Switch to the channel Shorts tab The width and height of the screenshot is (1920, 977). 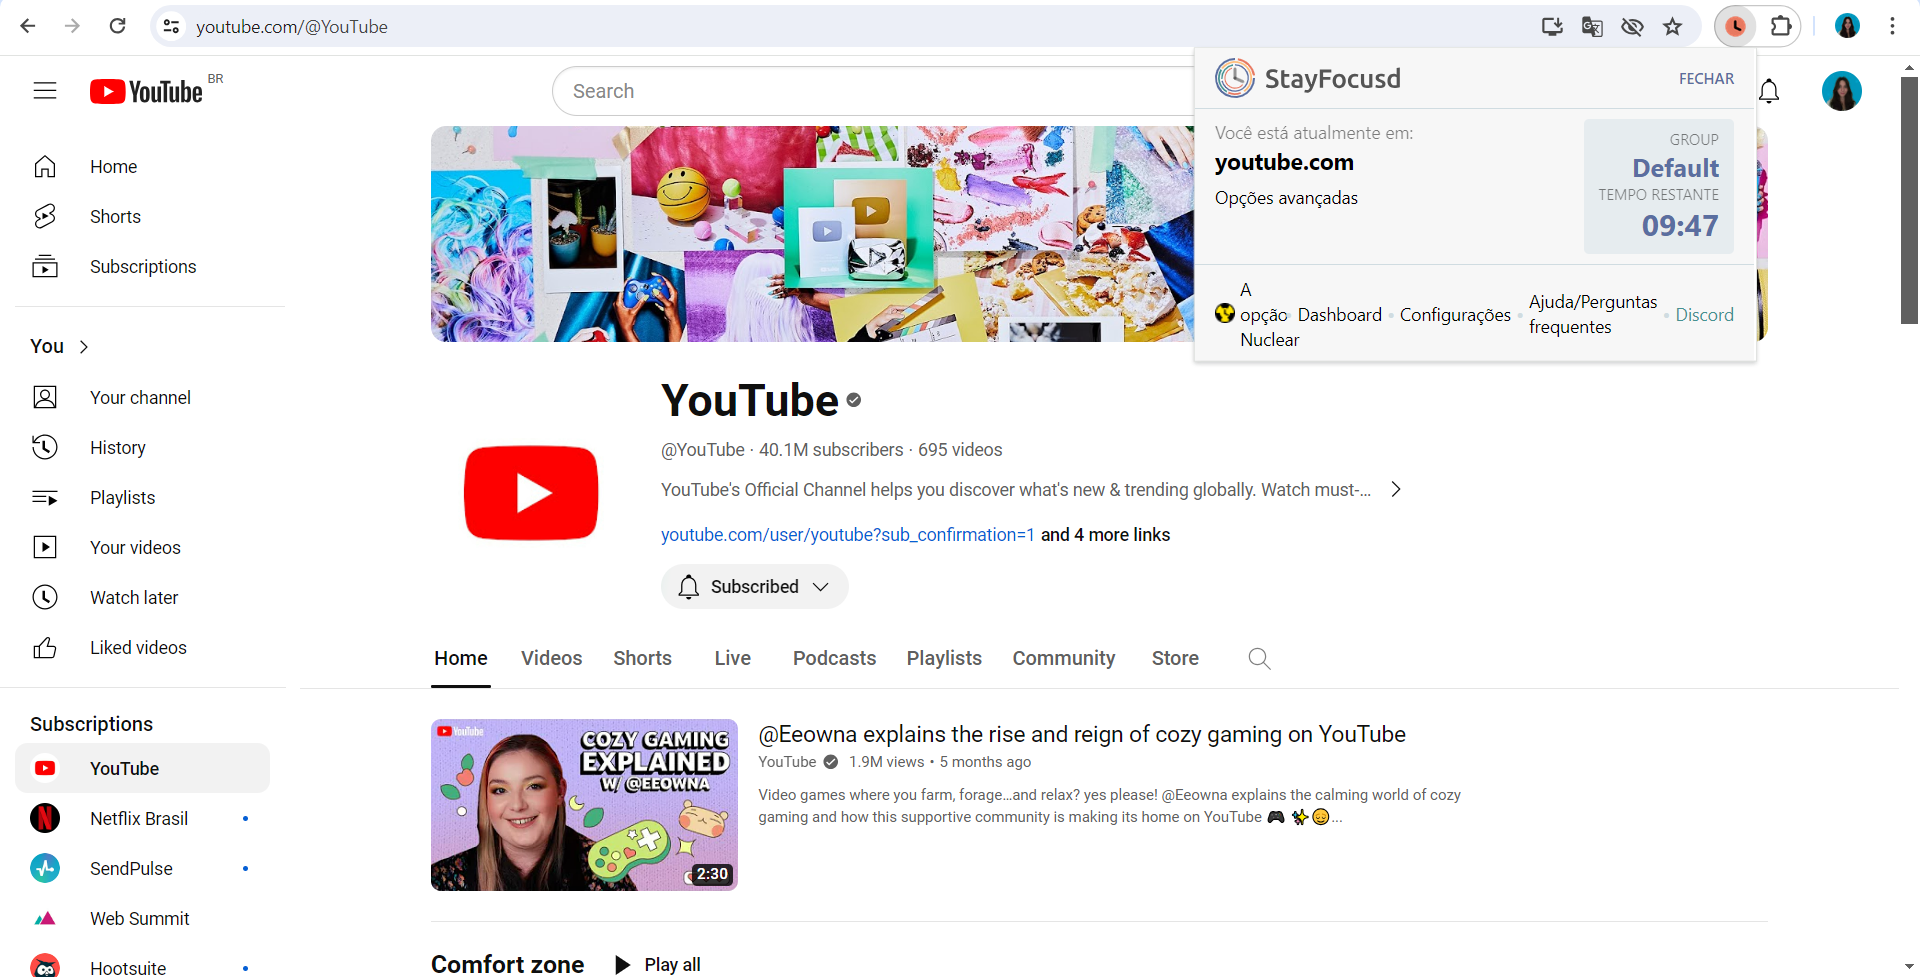click(642, 658)
